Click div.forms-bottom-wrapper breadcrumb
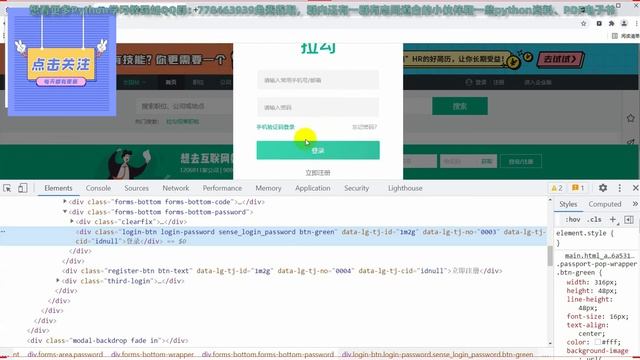 click(x=152, y=354)
